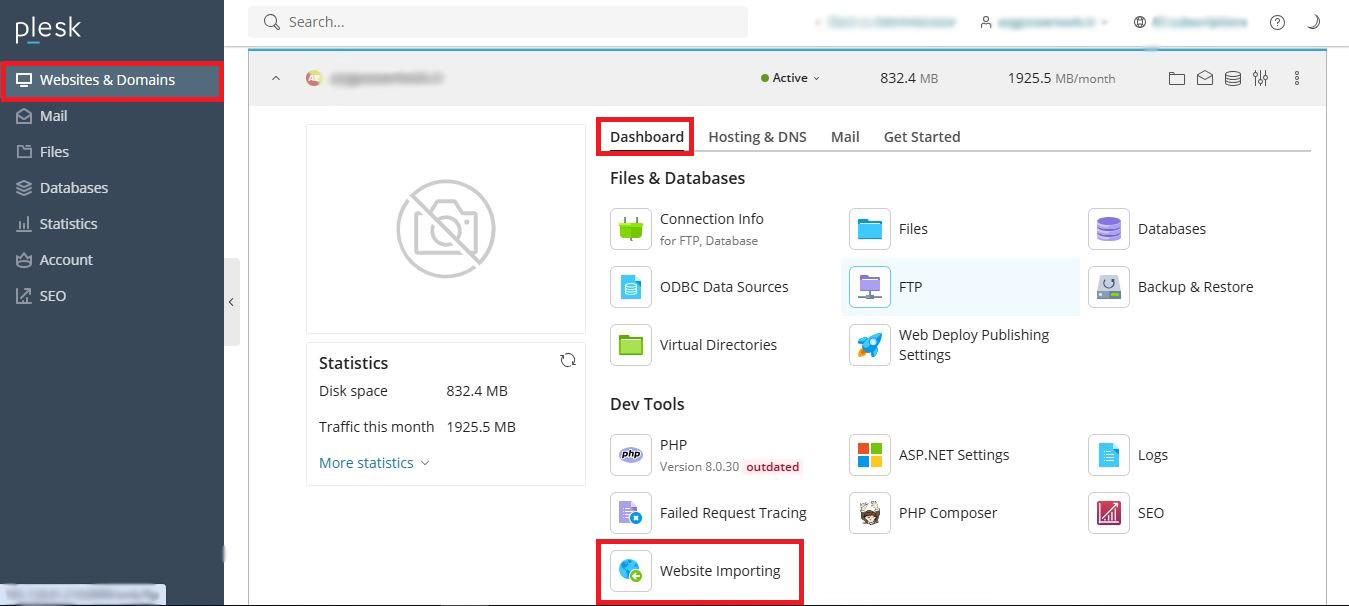Click the globe icon beside the subscriptions selector
This screenshot has height=606, width=1349.
(x=1140, y=22)
